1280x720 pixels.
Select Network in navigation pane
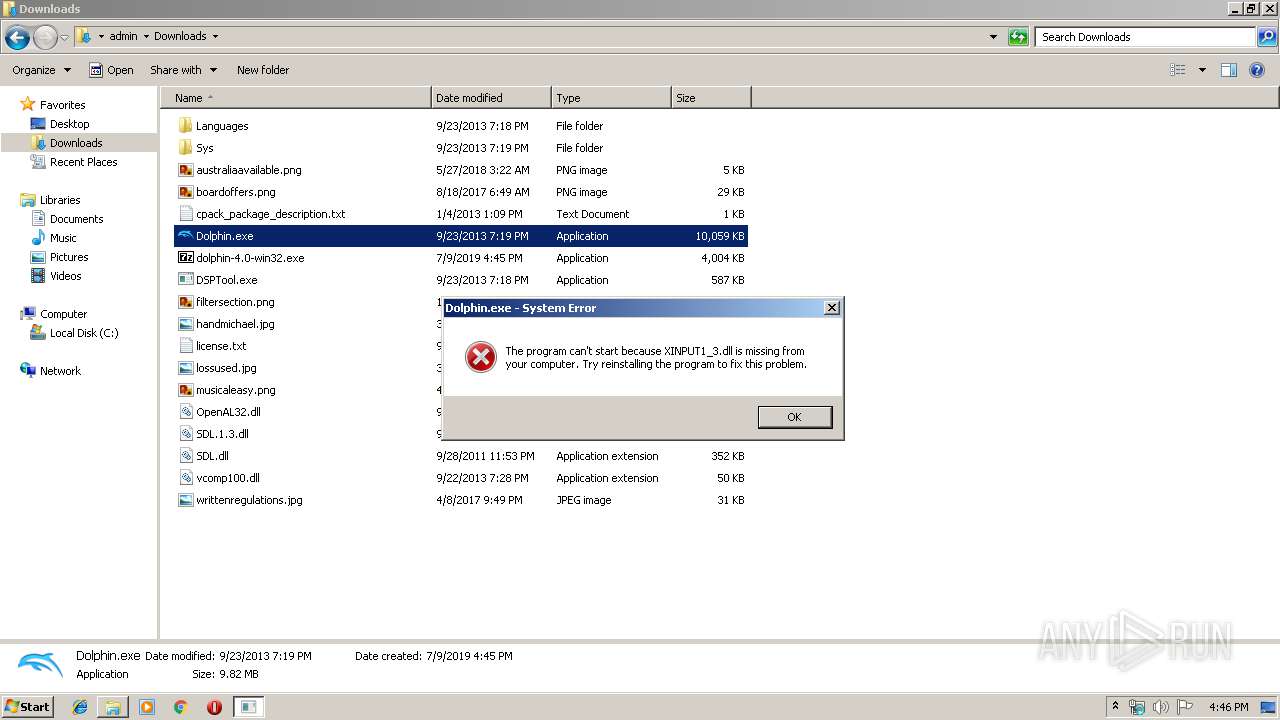[x=60, y=371]
